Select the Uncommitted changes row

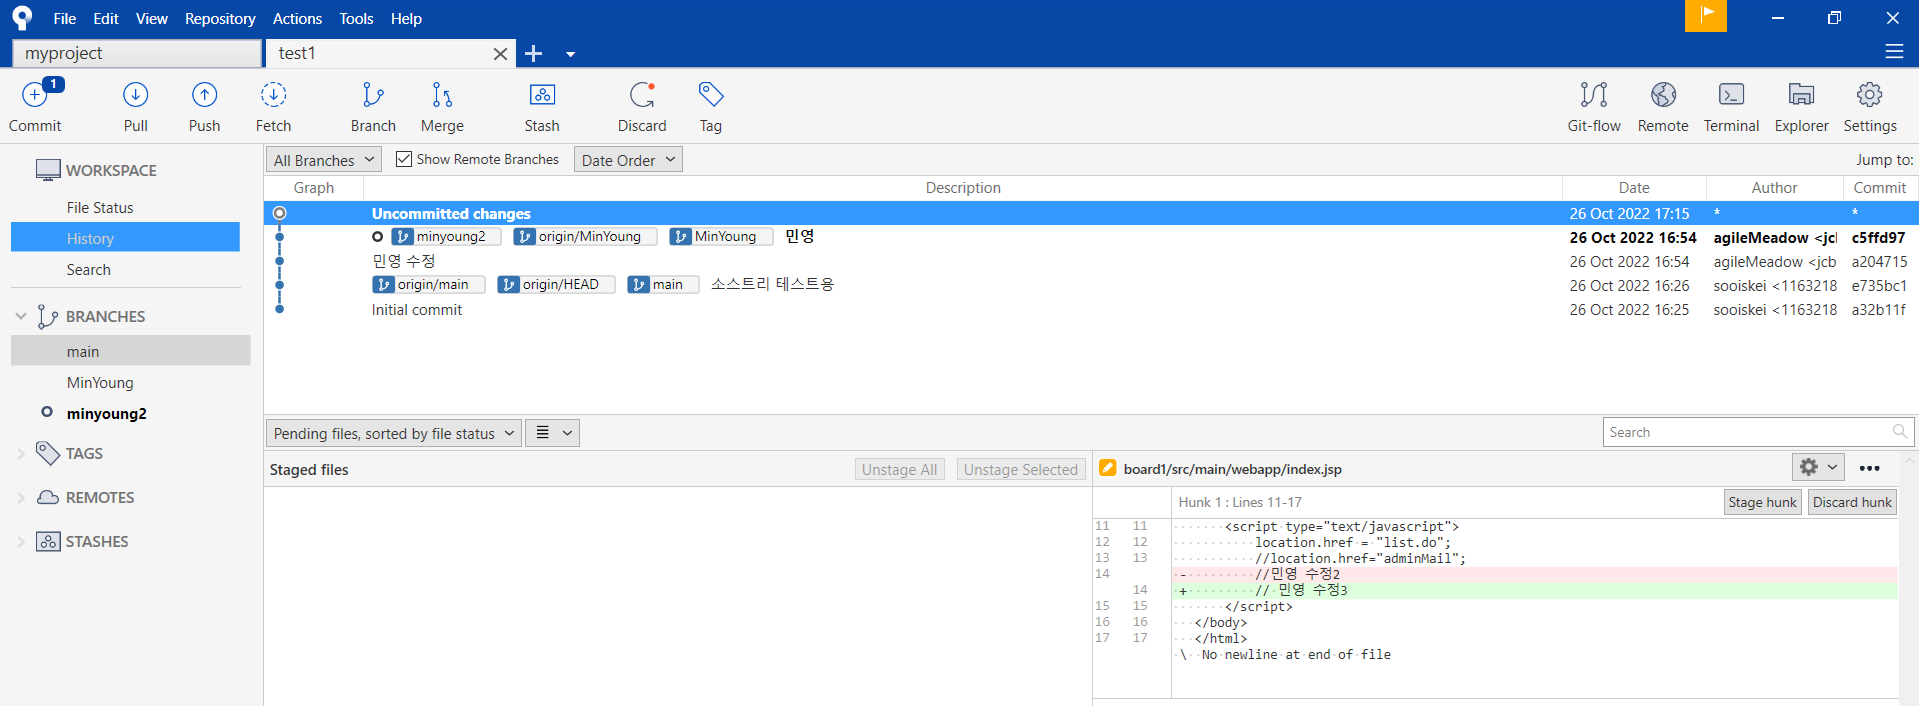(1091, 213)
